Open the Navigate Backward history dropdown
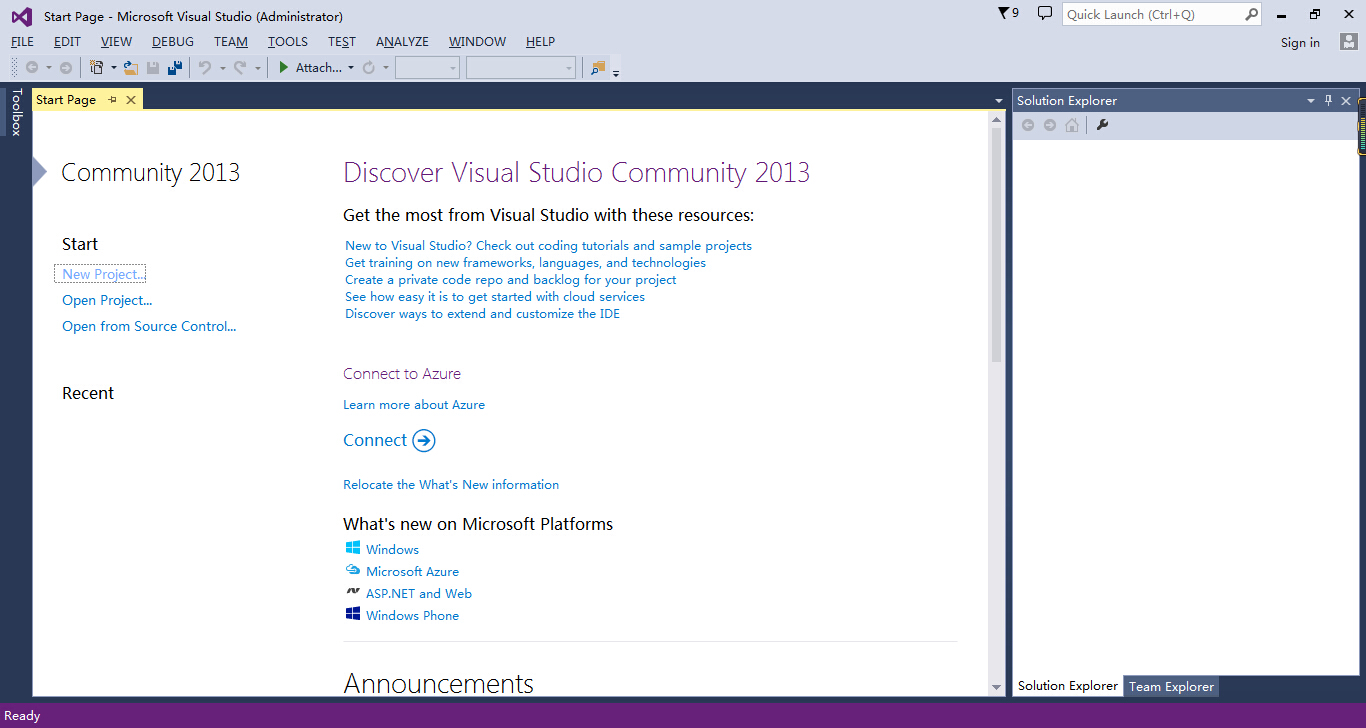 48,68
